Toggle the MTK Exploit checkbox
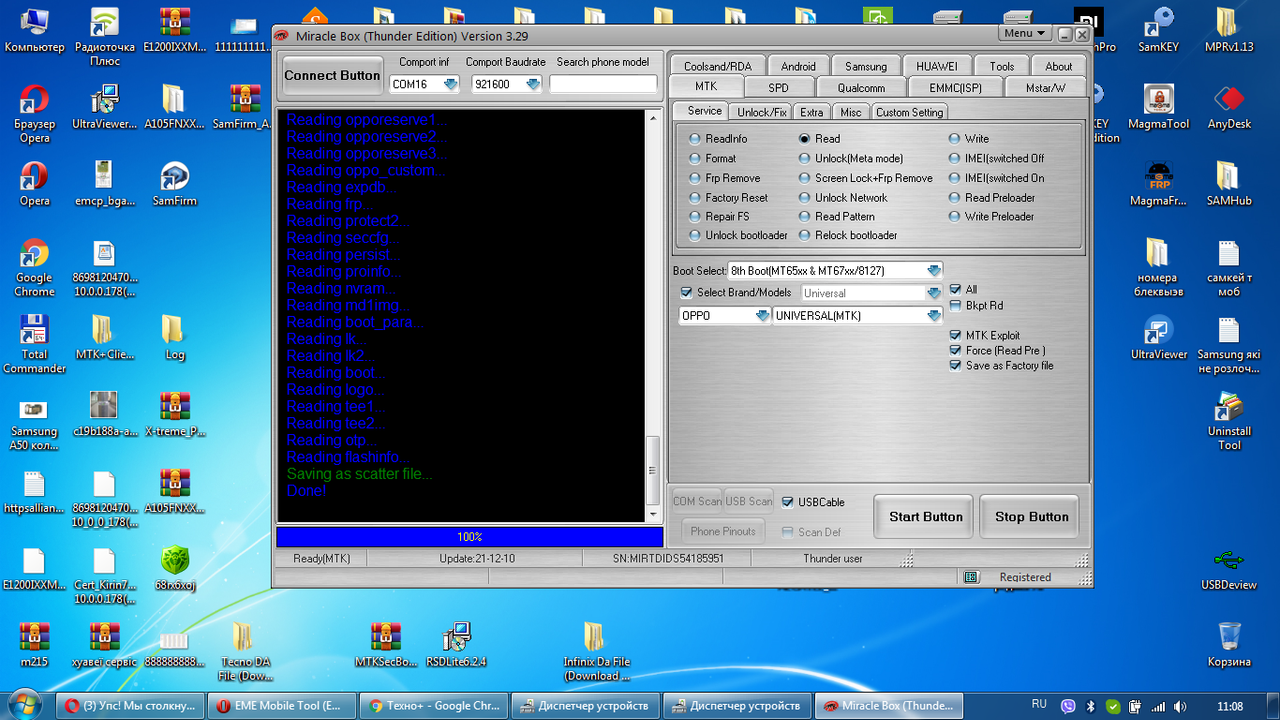Screen dimensions: 1280x720 (x=956, y=336)
